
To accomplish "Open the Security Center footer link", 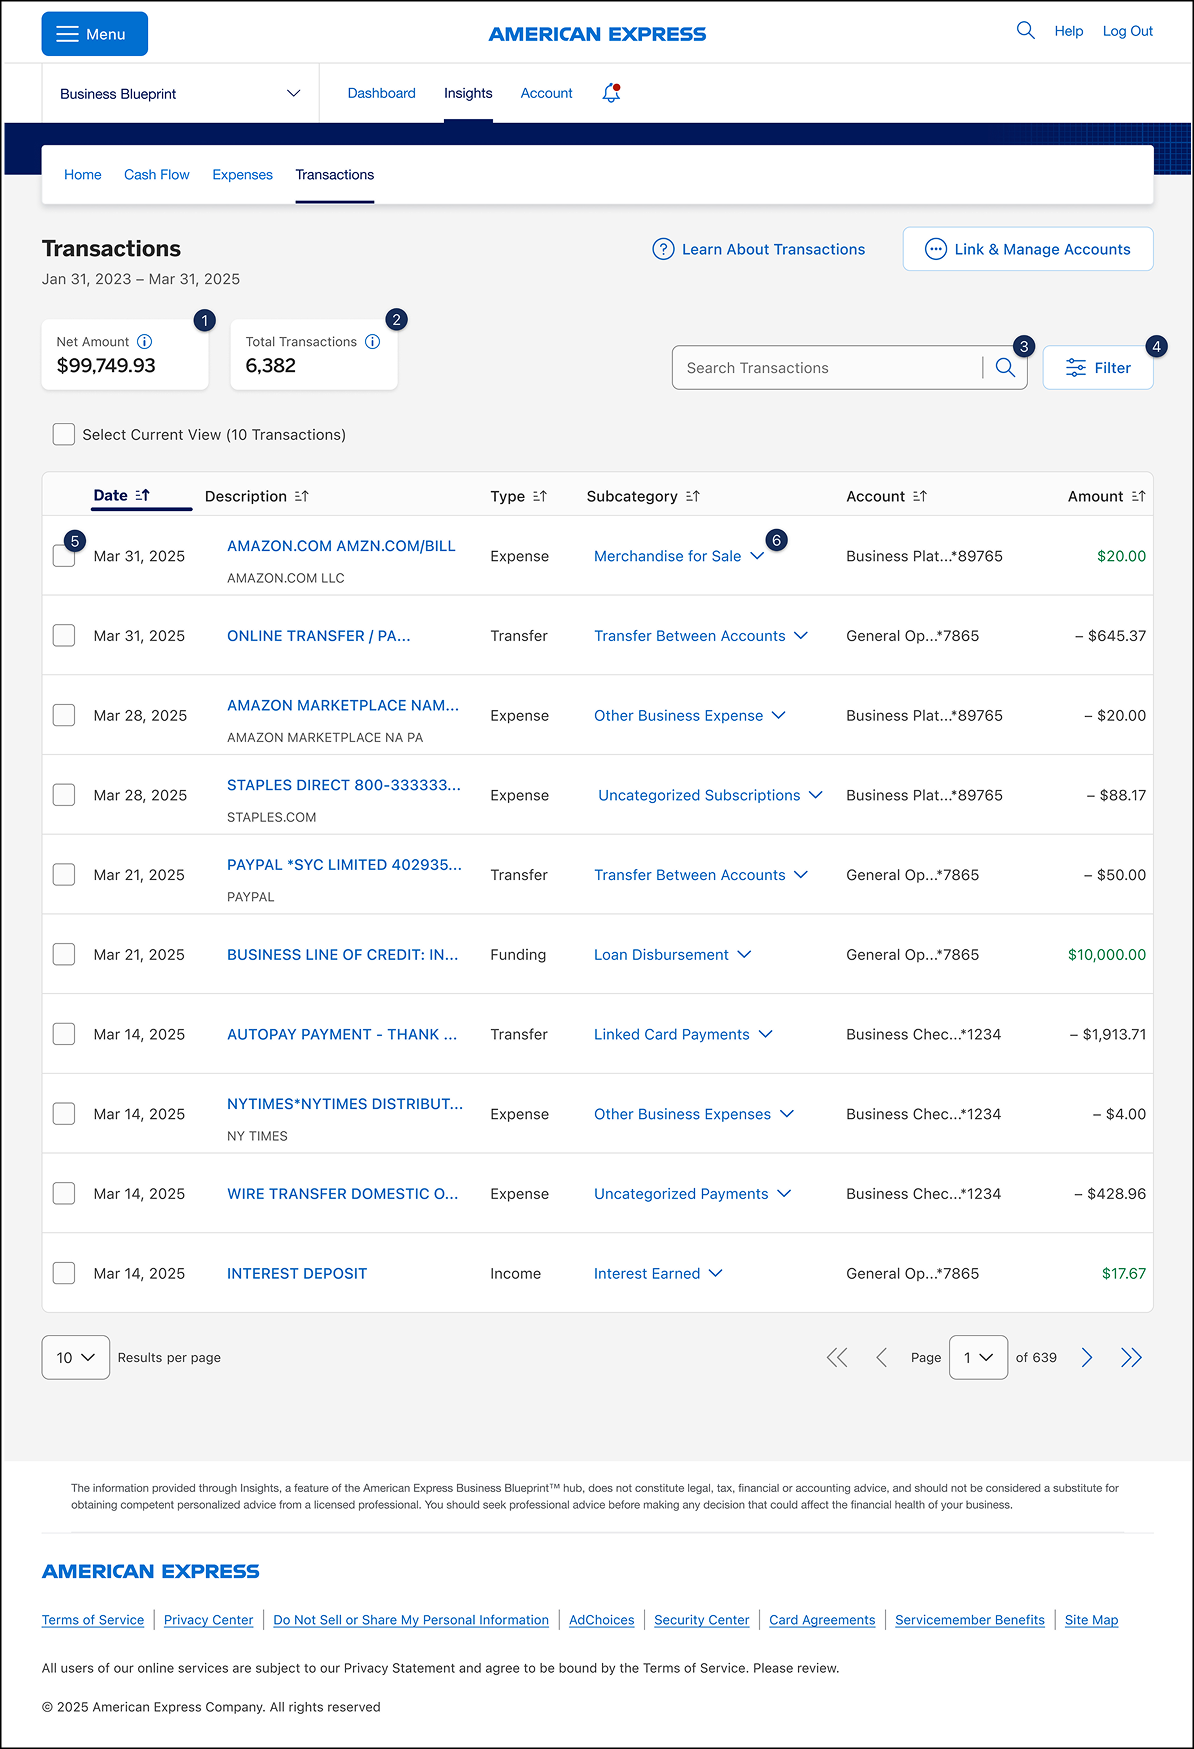I will (701, 1620).
